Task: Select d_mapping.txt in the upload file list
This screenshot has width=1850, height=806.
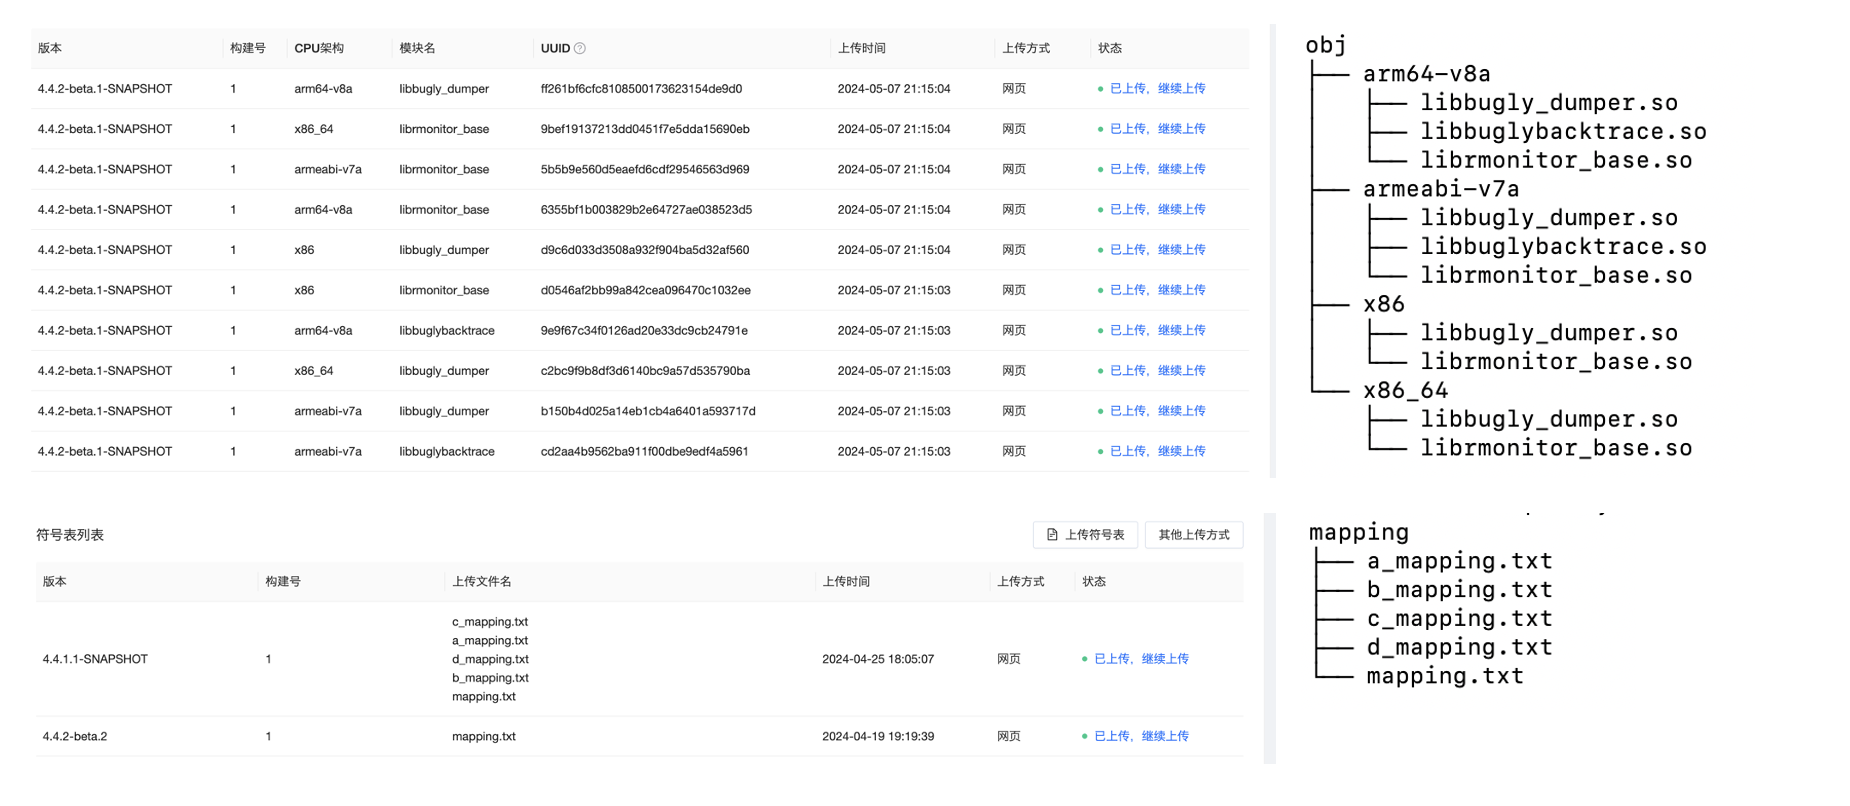Action: pos(490,659)
